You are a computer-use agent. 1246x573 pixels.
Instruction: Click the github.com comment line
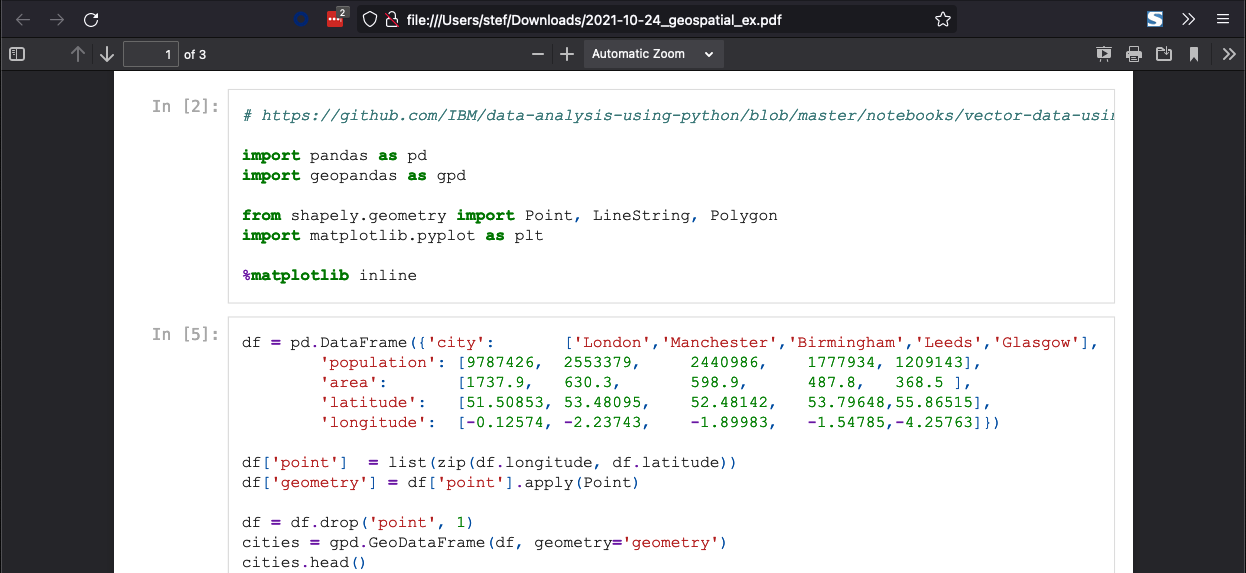tap(678, 115)
